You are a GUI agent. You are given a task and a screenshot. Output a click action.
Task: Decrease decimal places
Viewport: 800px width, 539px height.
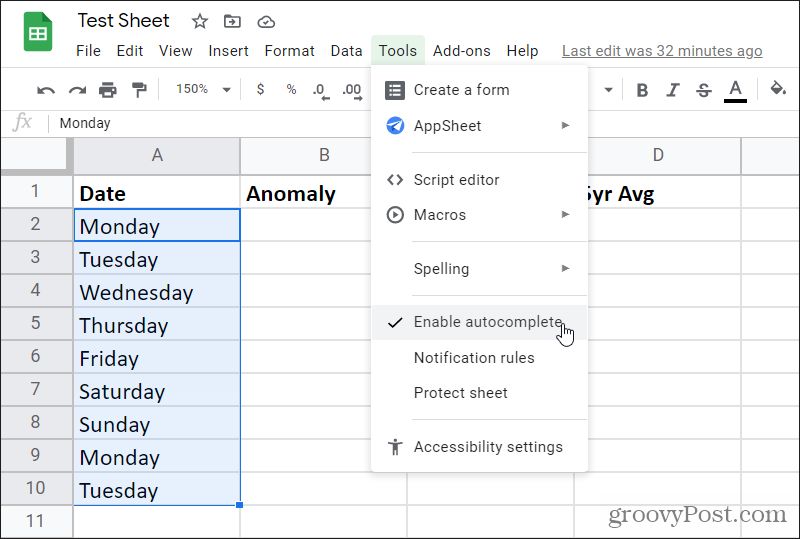[x=320, y=91]
